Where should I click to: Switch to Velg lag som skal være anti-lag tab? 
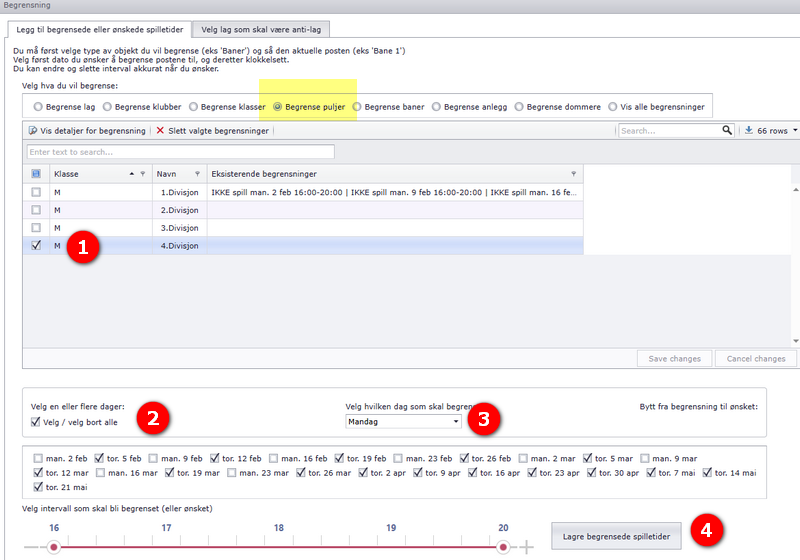coord(261,30)
